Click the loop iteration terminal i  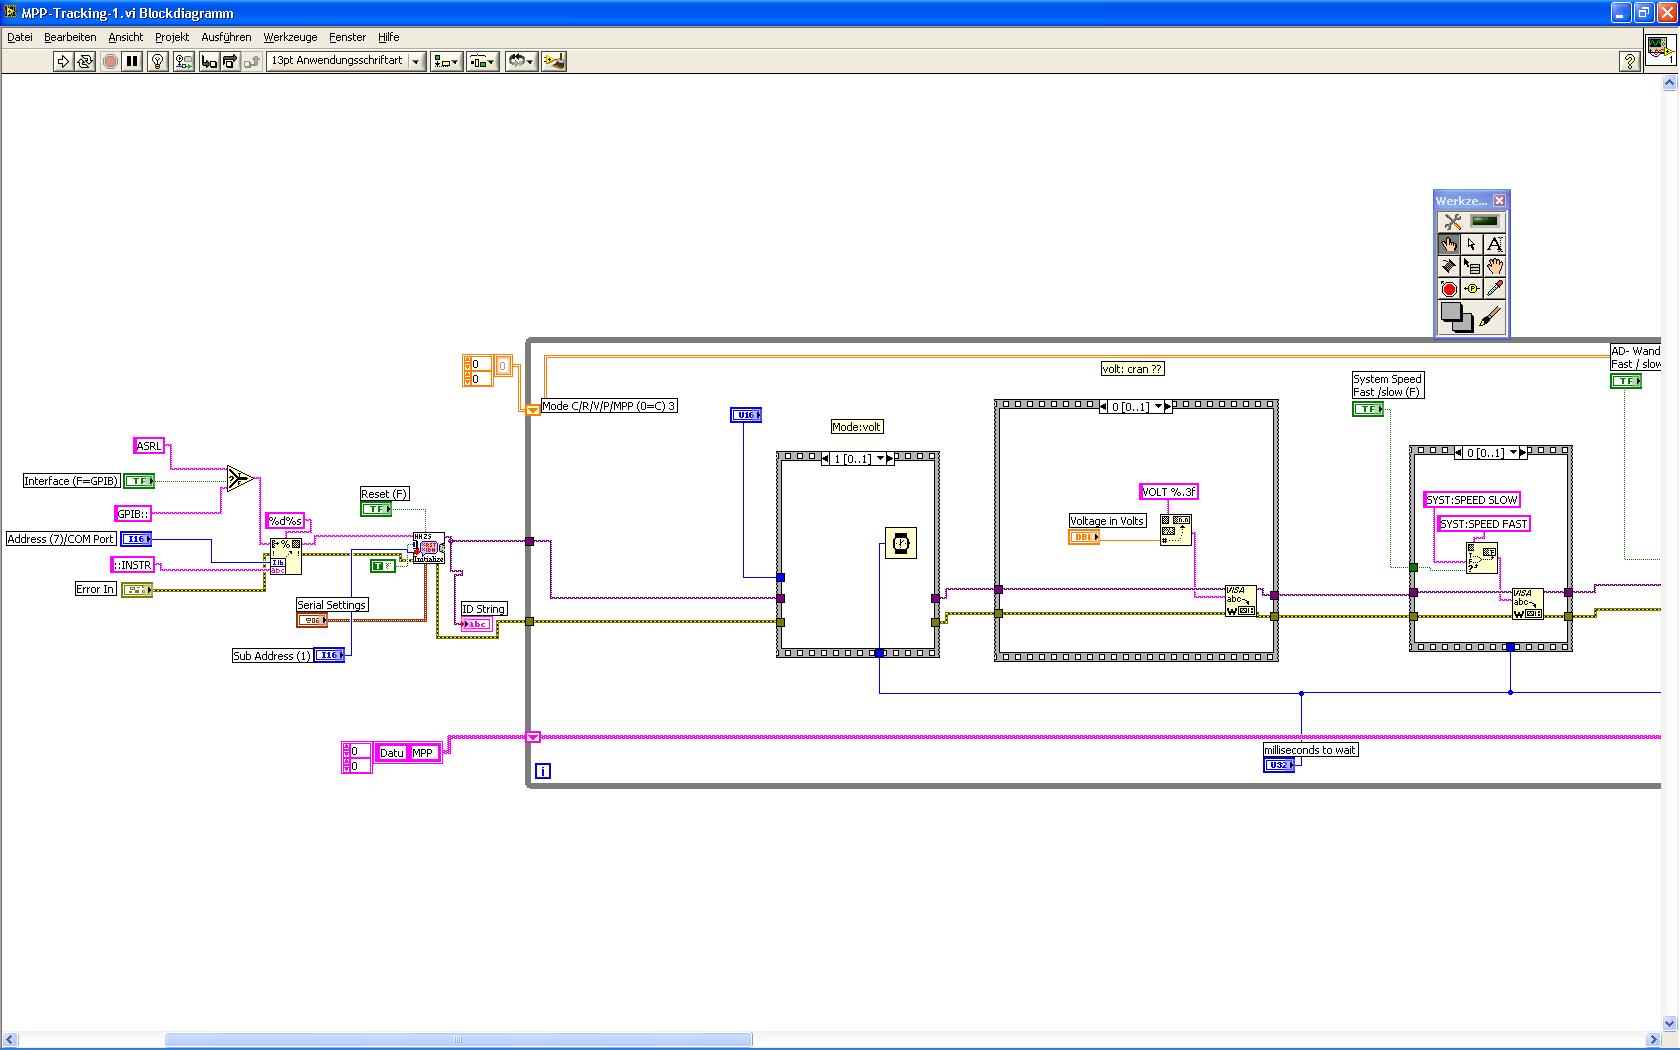click(543, 771)
